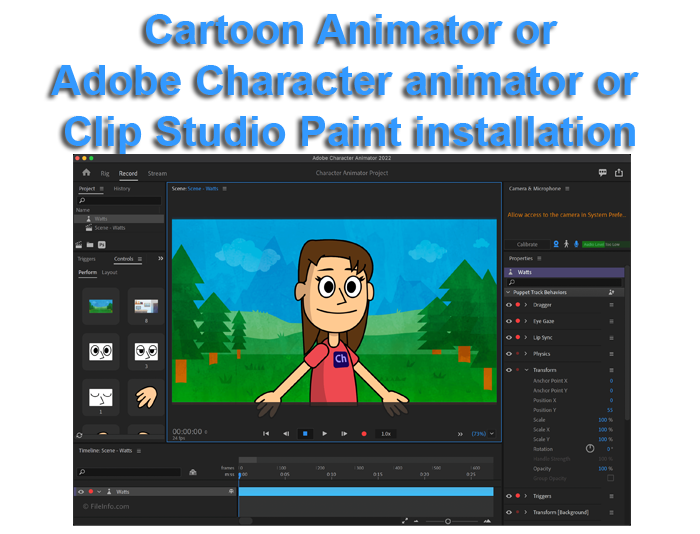Screen dimensions: 700x534
Task: Collapse Puppet Track Behaviors section
Action: pos(508,292)
